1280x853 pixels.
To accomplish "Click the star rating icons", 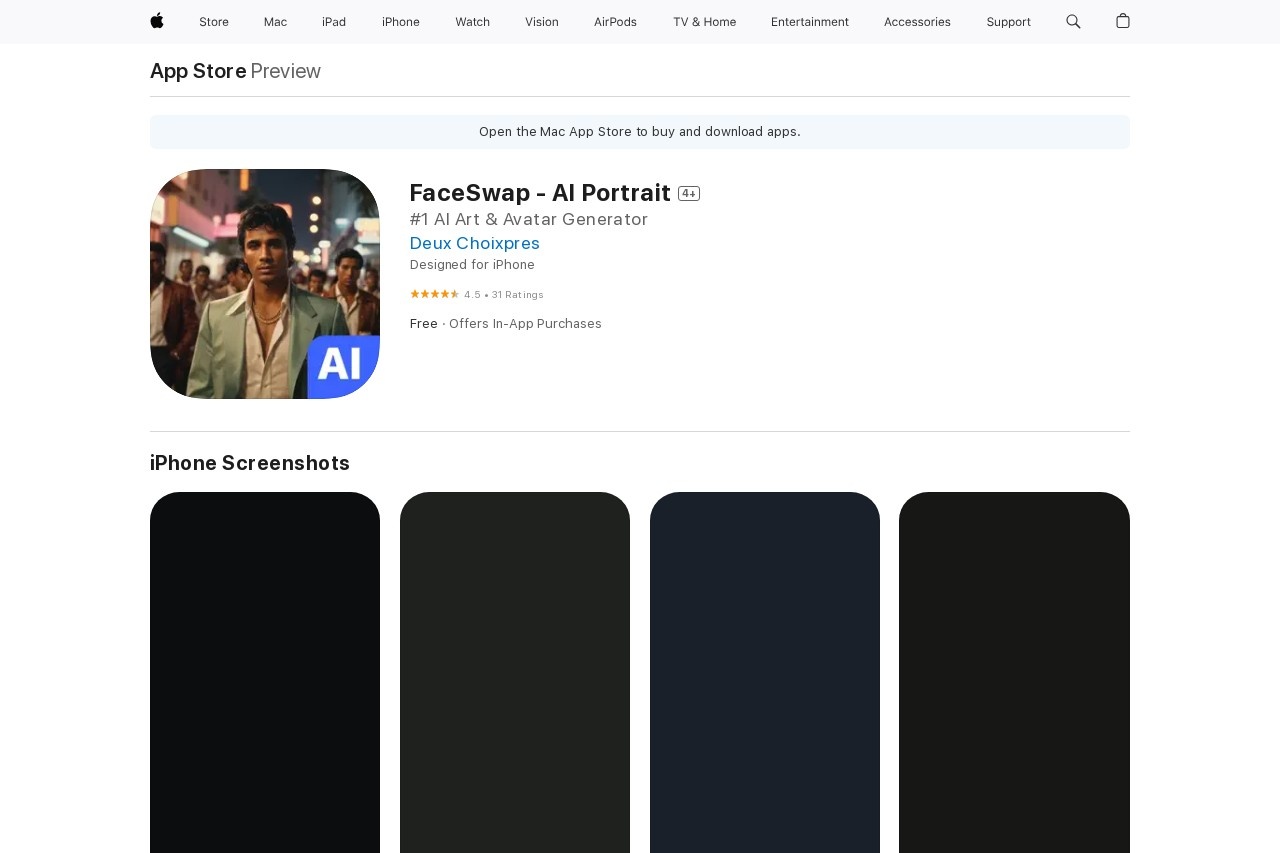I will coord(435,294).
